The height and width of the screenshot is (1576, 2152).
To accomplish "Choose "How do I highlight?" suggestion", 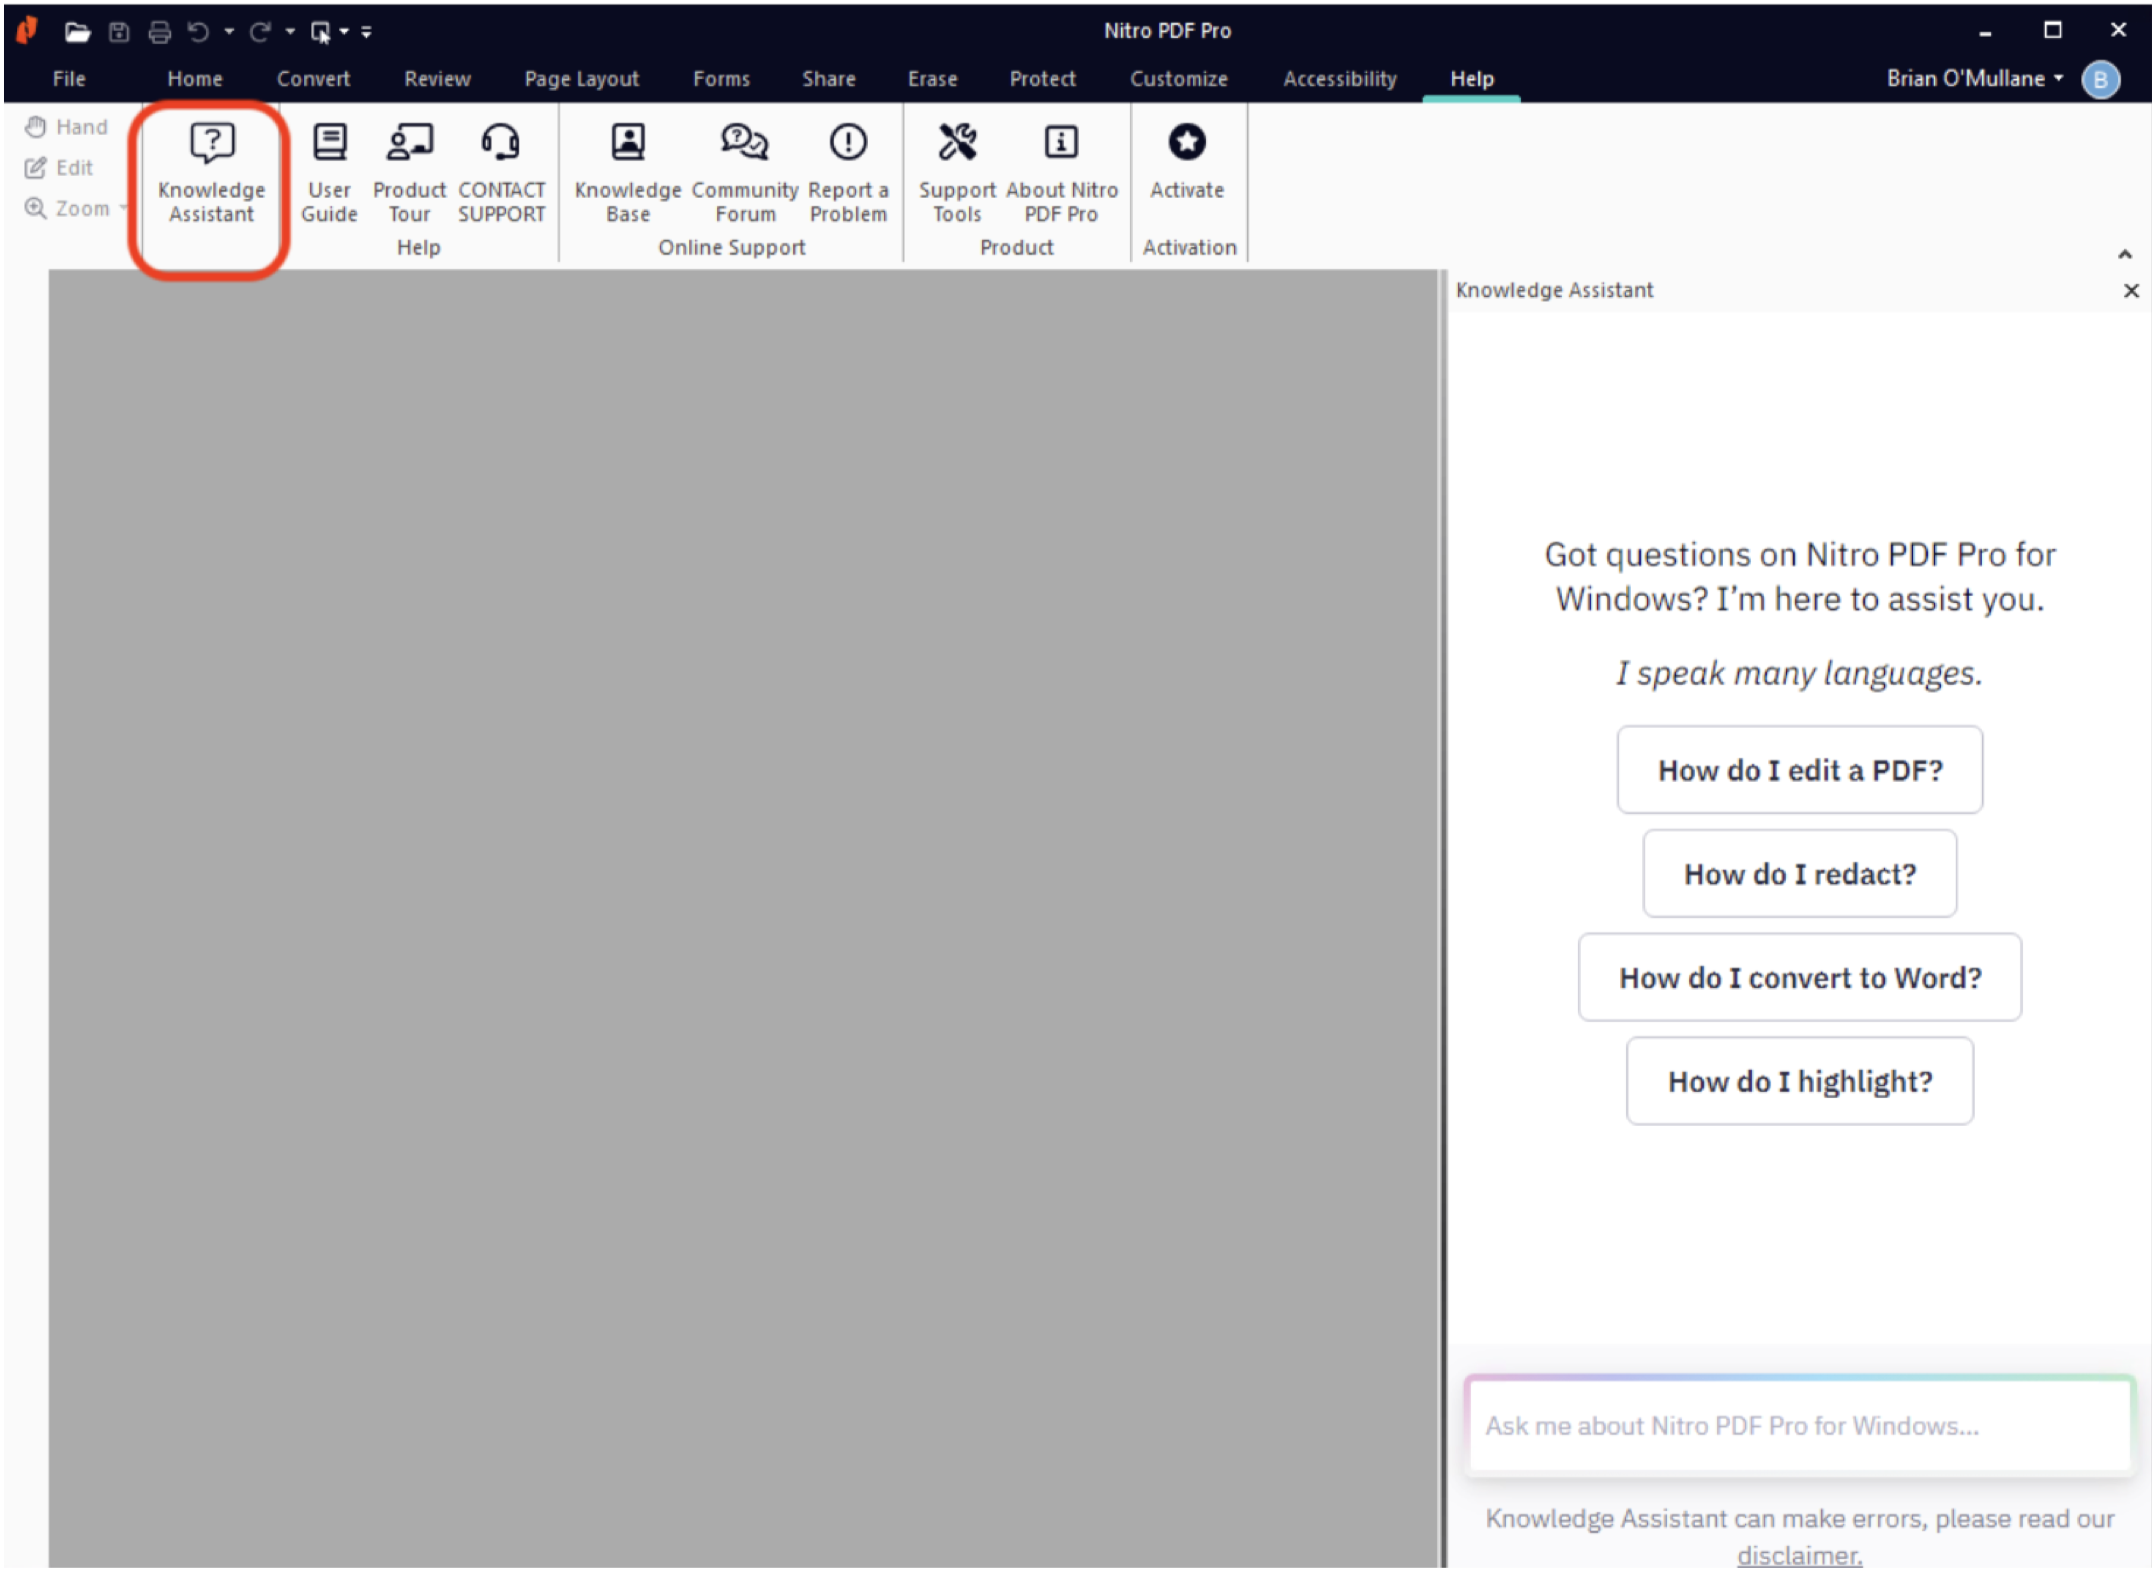I will pos(1800,1081).
